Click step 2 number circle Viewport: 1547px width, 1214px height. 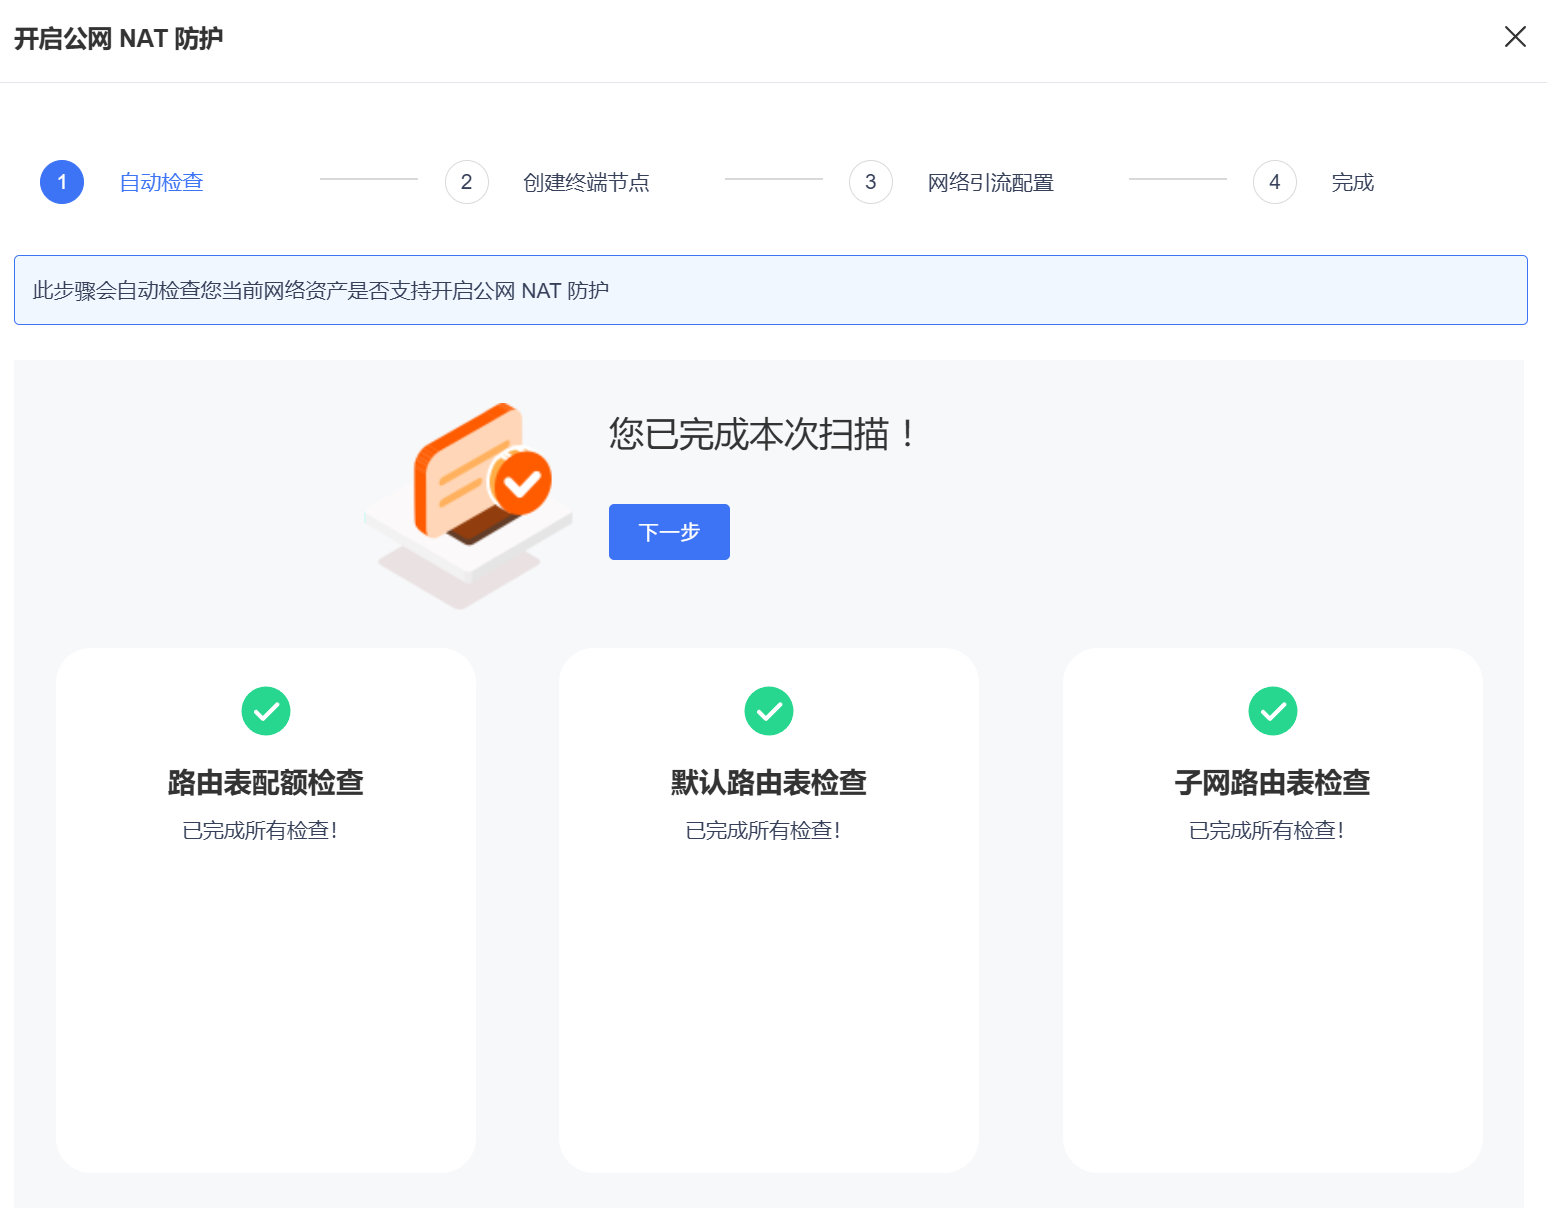466,182
